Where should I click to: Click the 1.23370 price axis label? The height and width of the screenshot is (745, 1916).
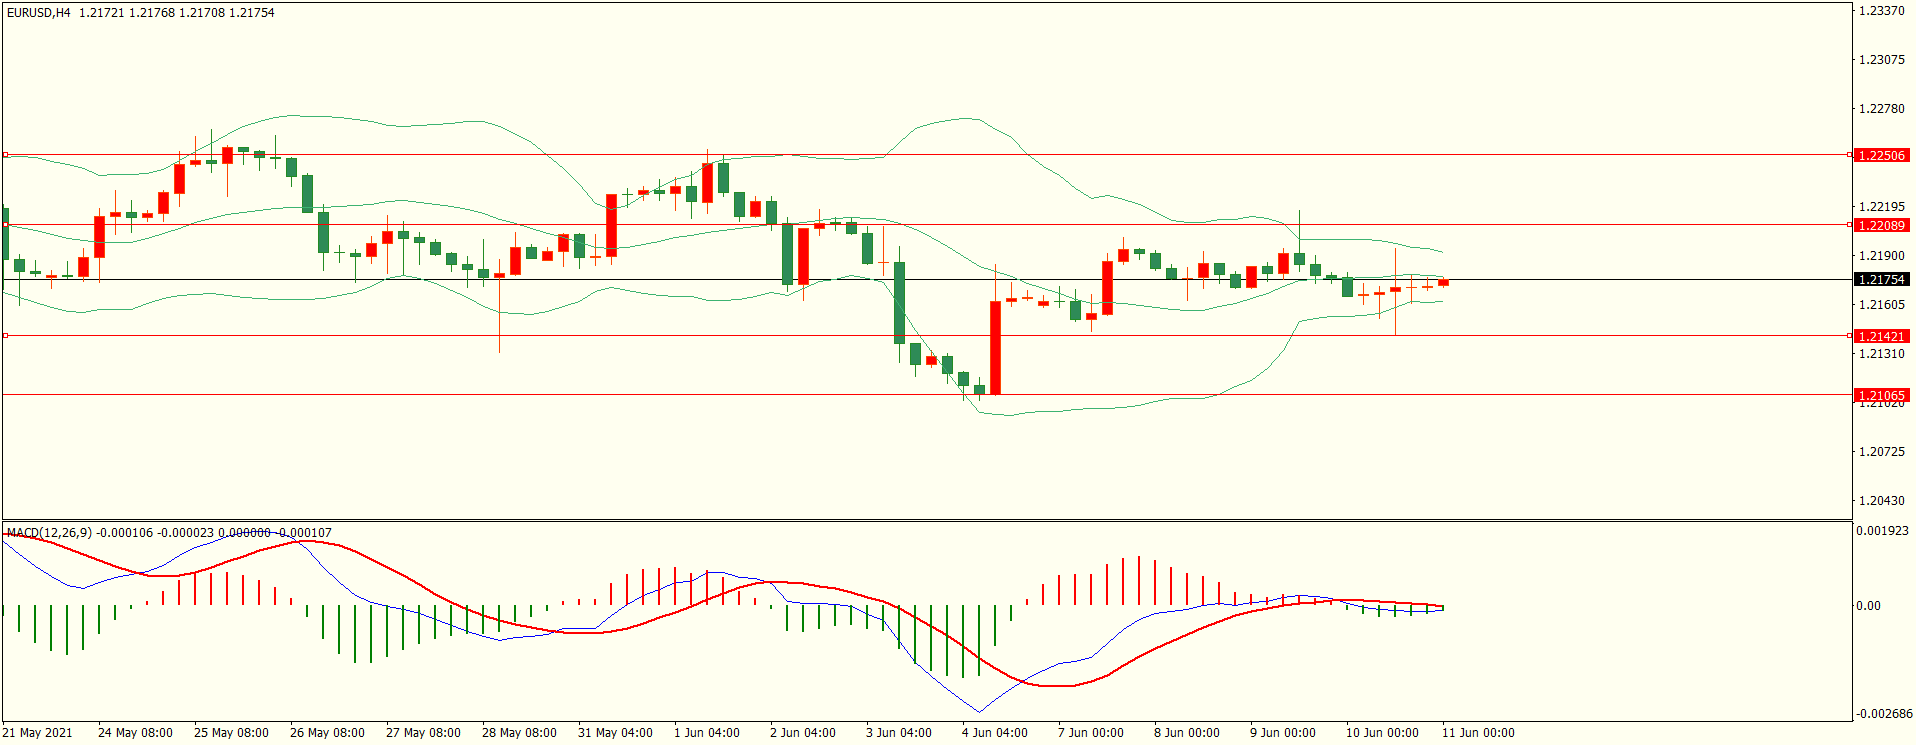tap(1881, 11)
